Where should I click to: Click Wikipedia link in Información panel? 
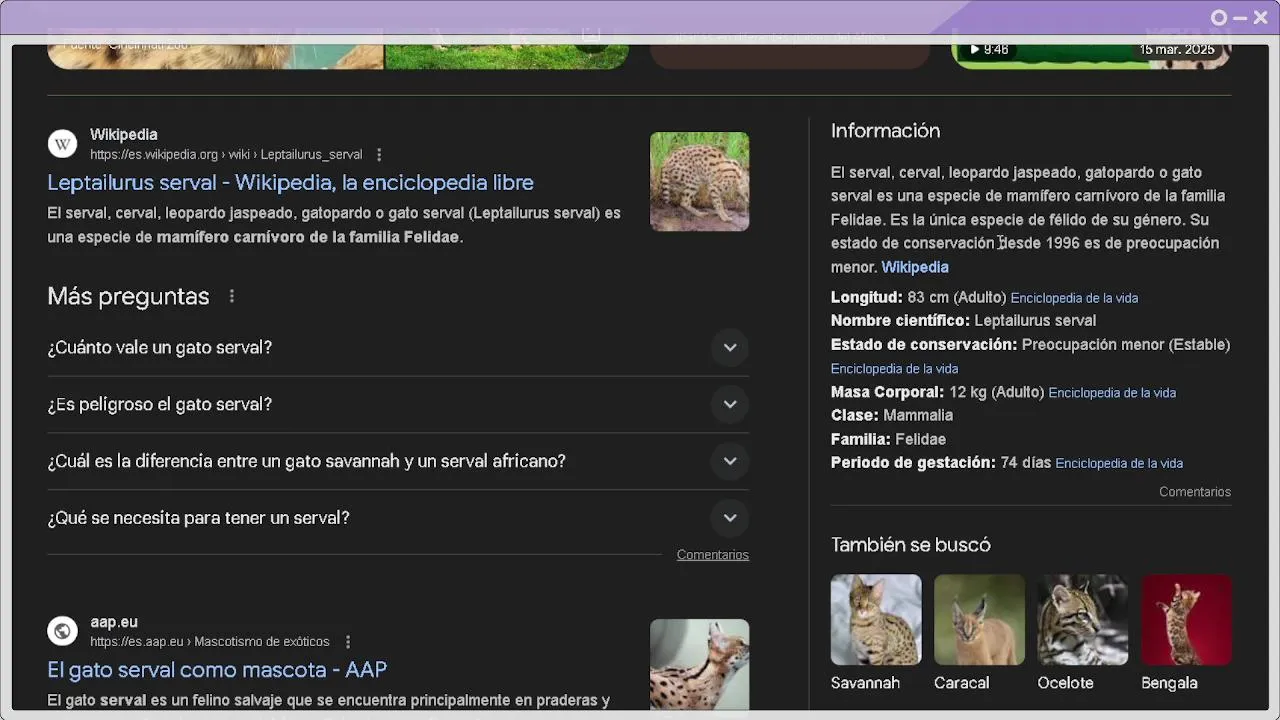(915, 267)
